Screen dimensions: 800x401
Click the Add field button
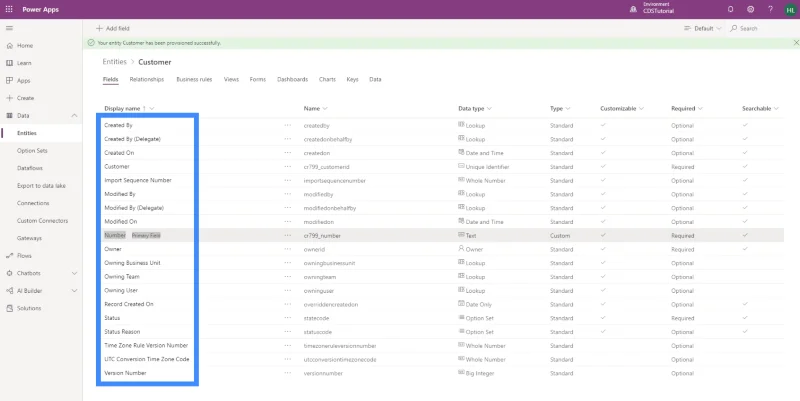[113, 29]
